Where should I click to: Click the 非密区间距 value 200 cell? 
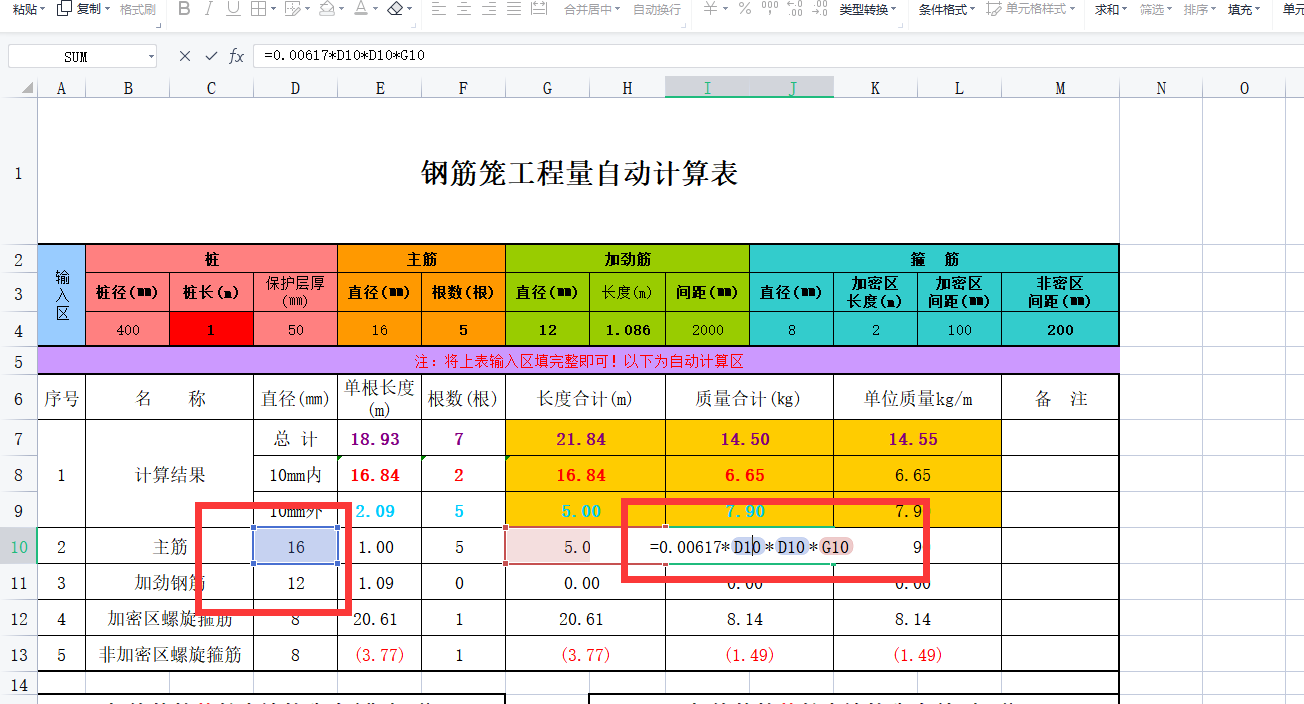tap(1060, 329)
